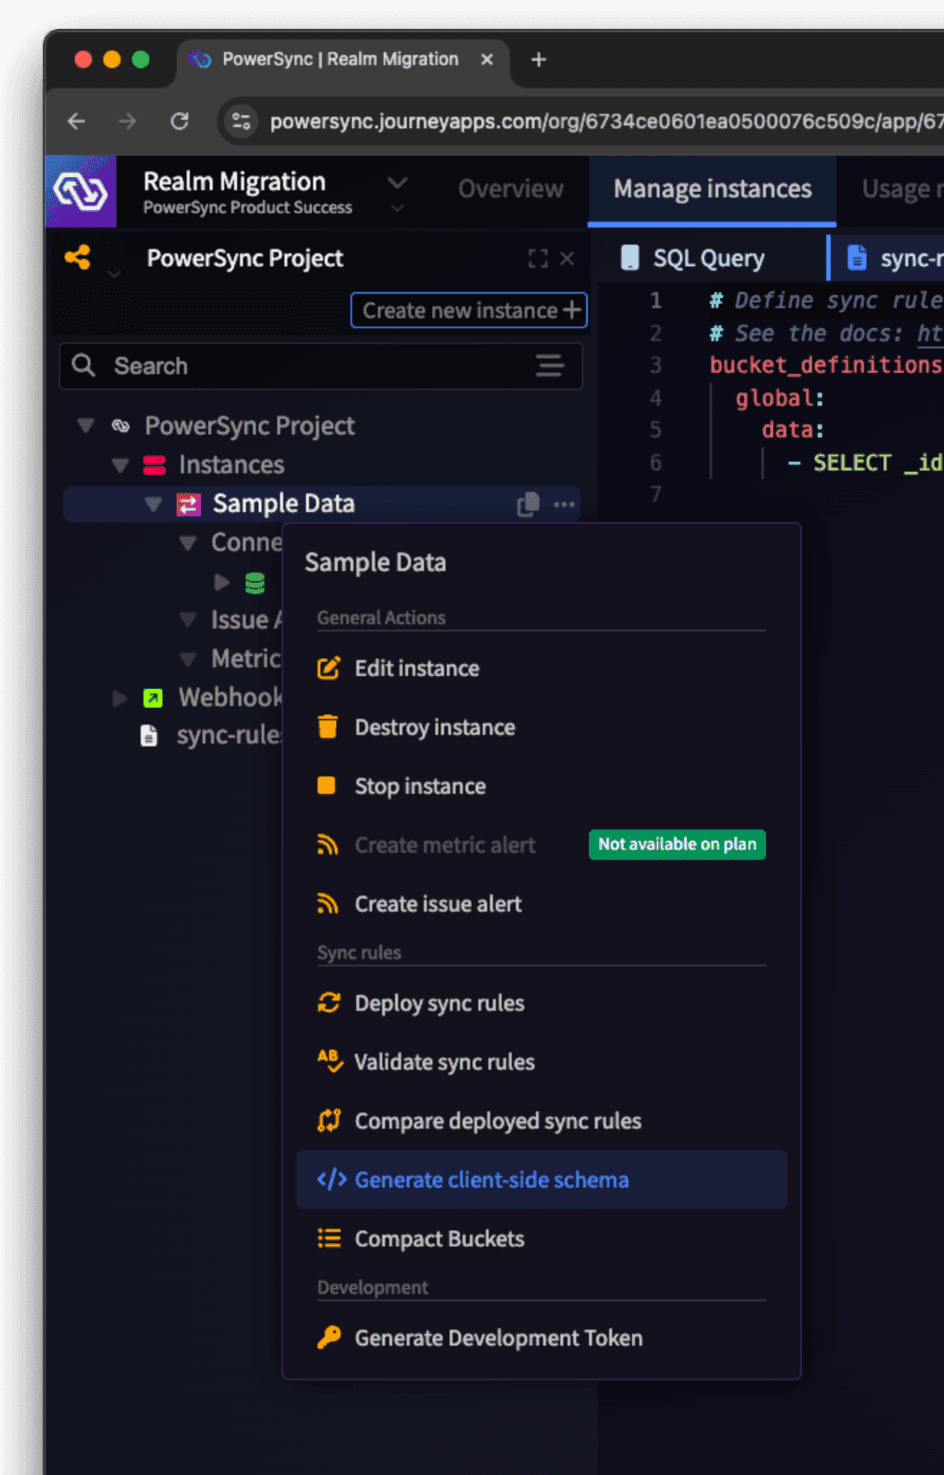Expand the database connection child node

[222, 582]
